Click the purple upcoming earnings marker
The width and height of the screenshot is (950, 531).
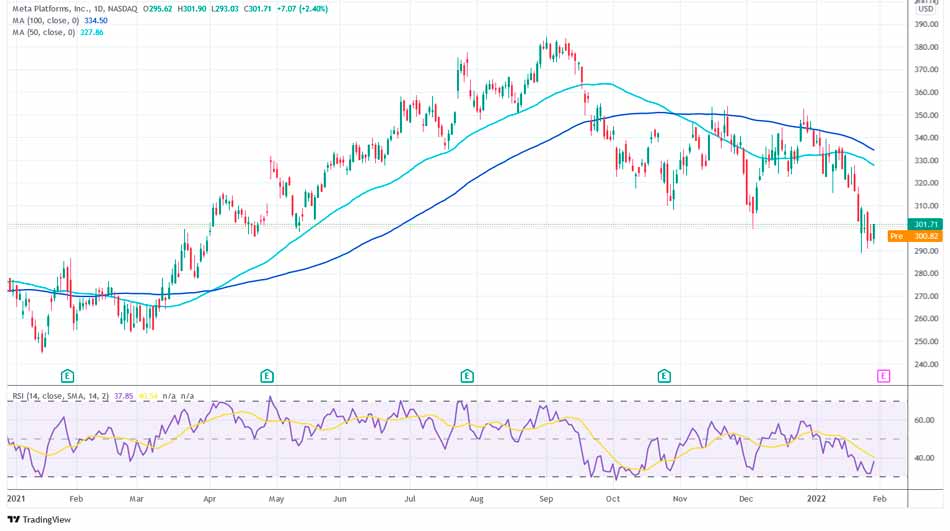(883, 376)
